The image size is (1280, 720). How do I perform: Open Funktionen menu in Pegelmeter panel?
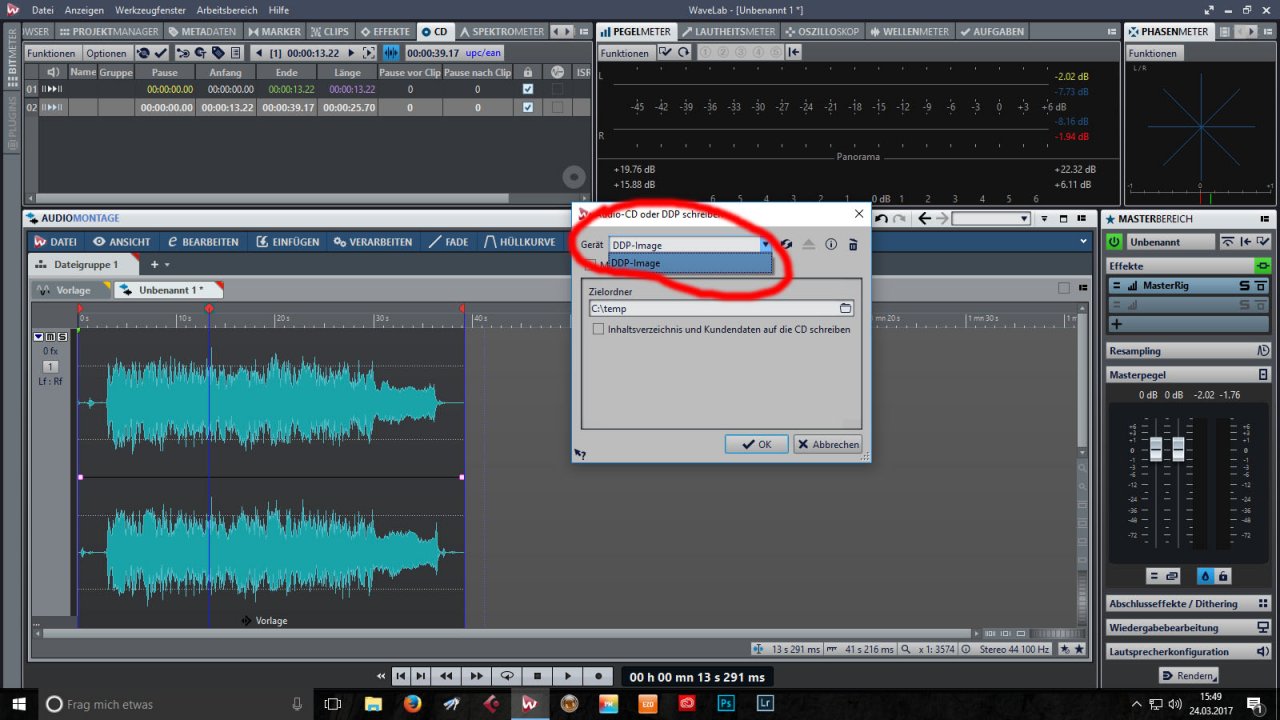click(x=625, y=53)
